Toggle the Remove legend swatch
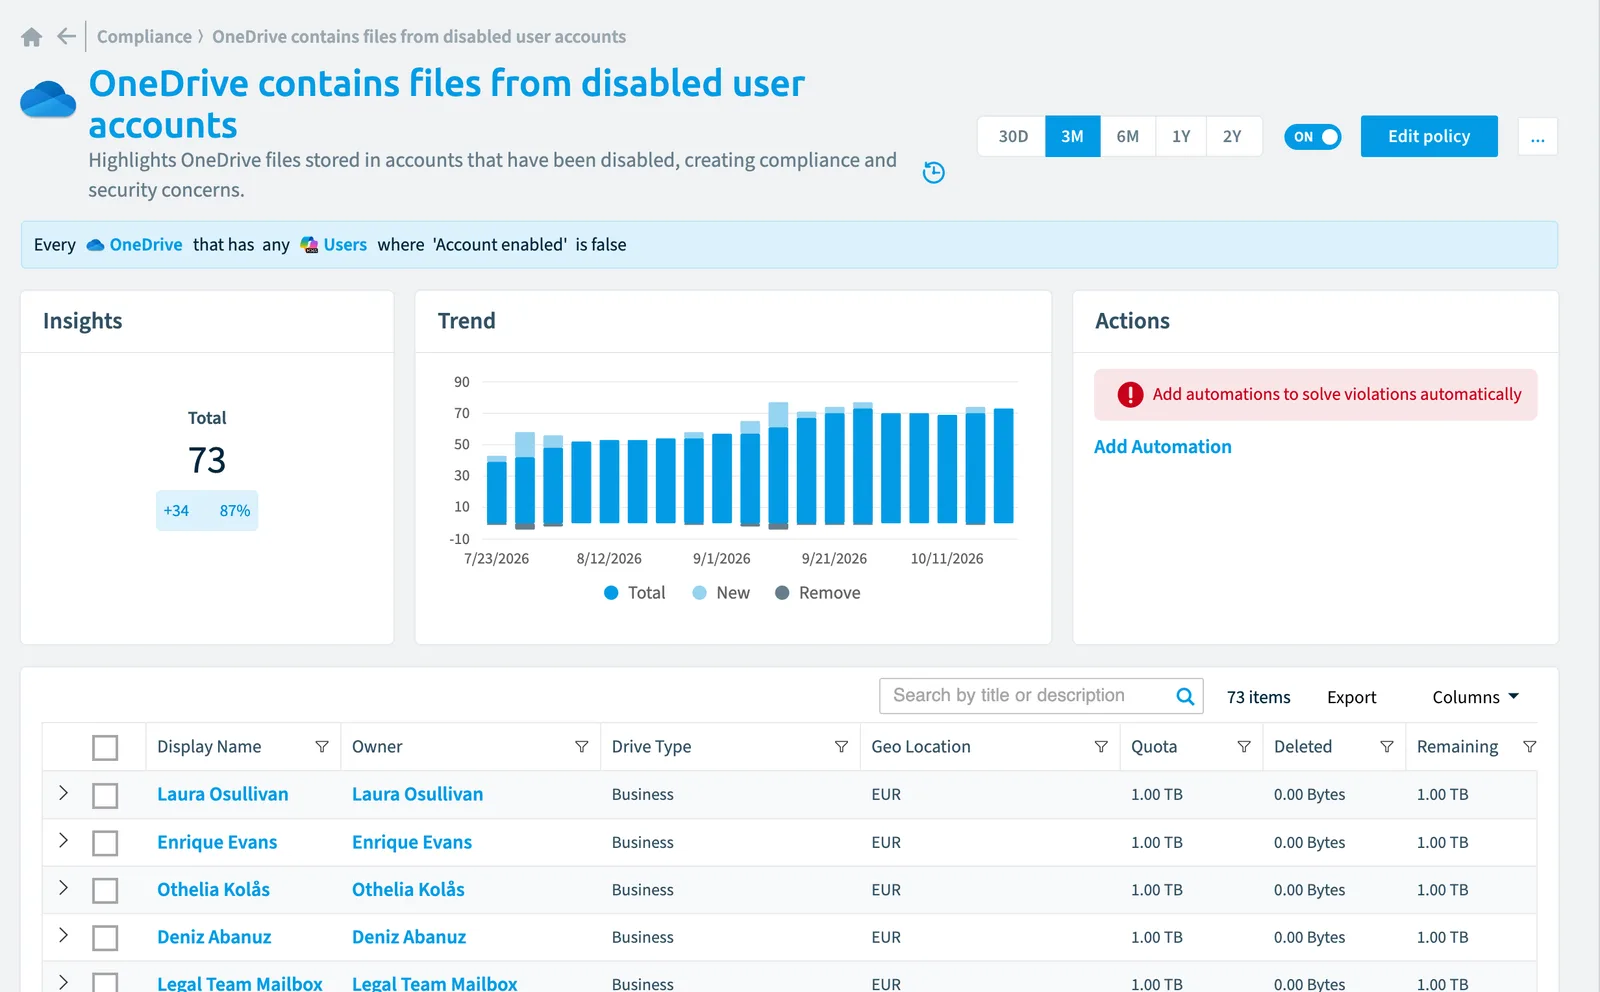This screenshot has height=992, width=1600. point(782,593)
